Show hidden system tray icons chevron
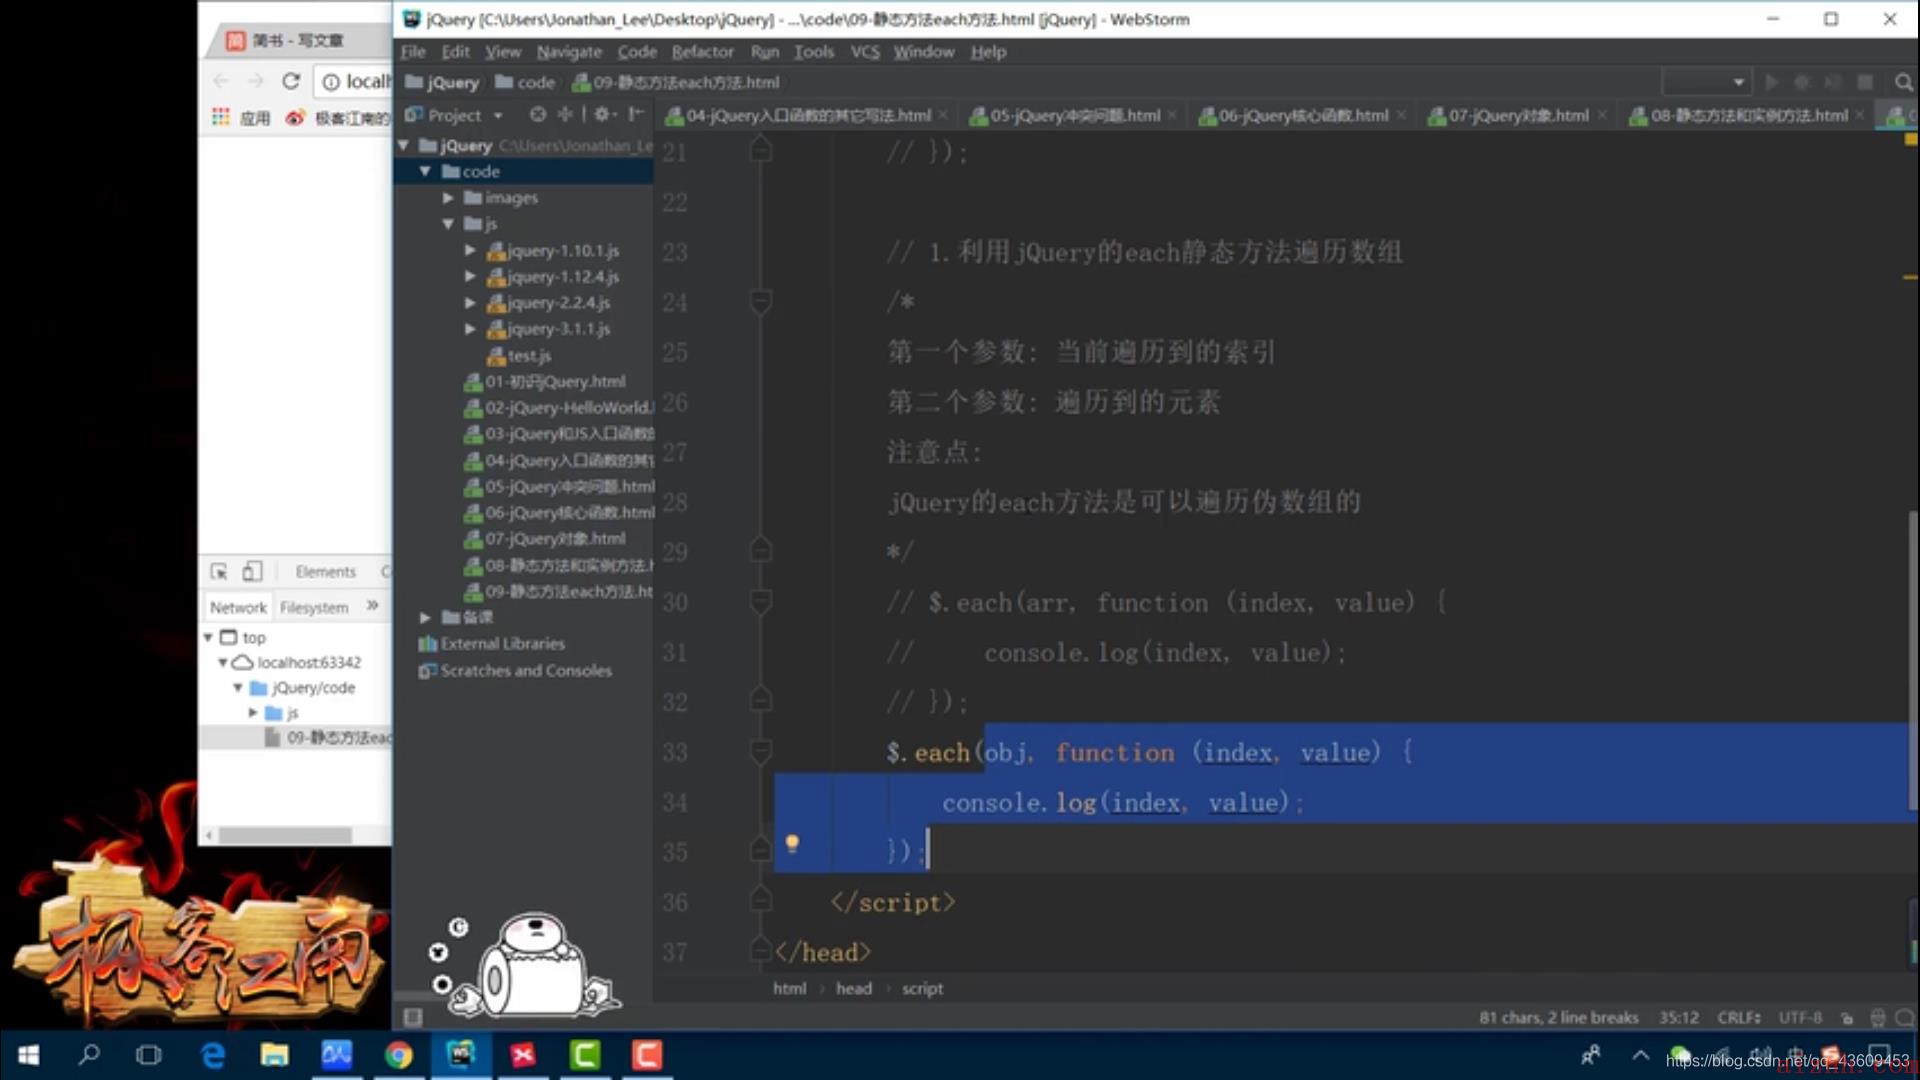This screenshot has height=1080, width=1920. coord(1640,1055)
